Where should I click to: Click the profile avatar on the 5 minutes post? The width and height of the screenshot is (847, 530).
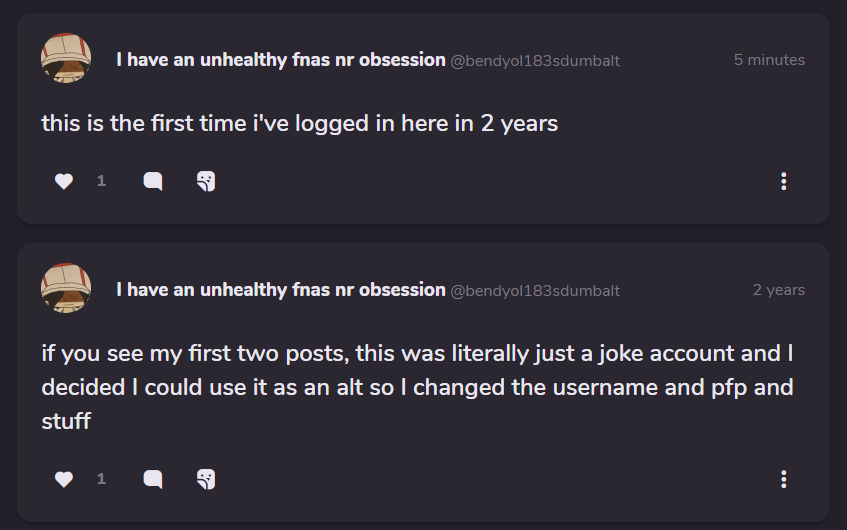66,58
